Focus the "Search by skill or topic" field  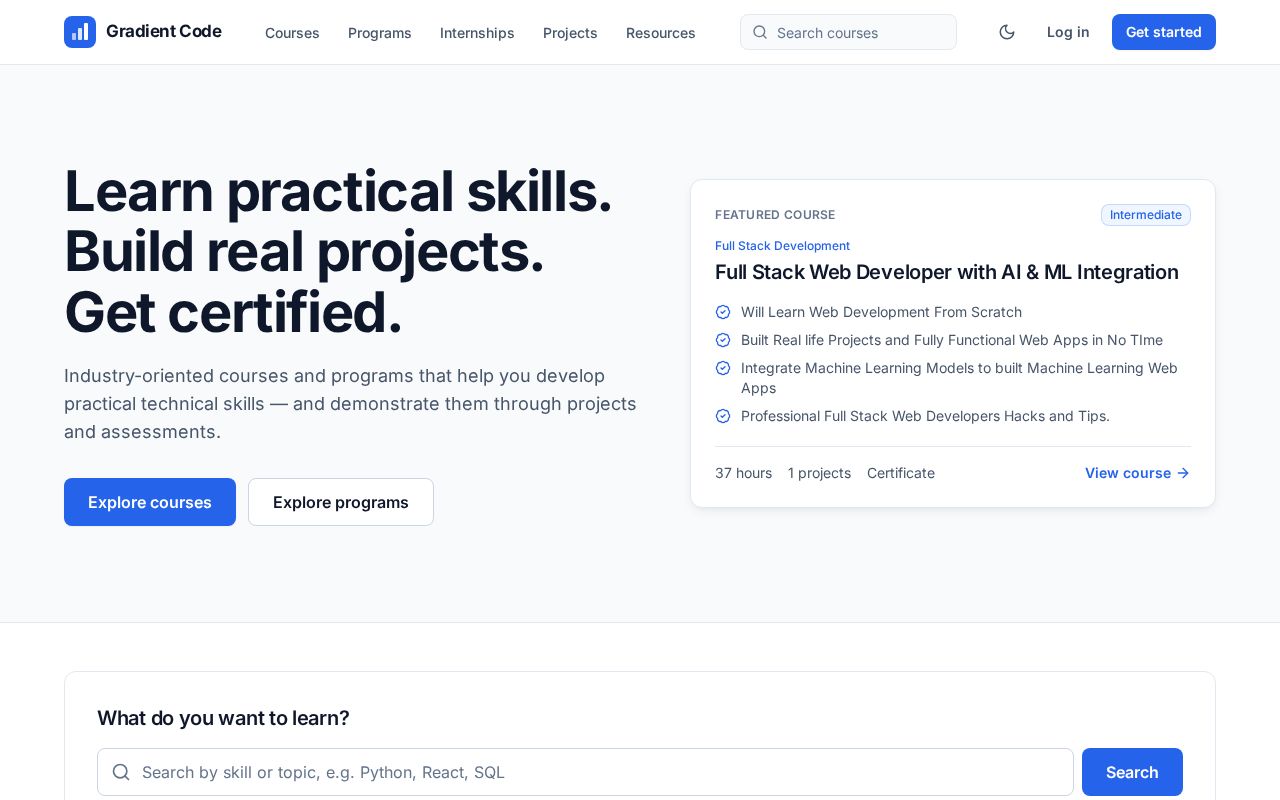[585, 772]
